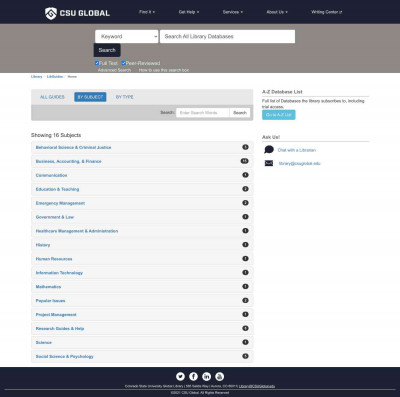Click the chat bubble icon under Ask Us
Viewport: 400px width, 397px height.
(x=269, y=149)
